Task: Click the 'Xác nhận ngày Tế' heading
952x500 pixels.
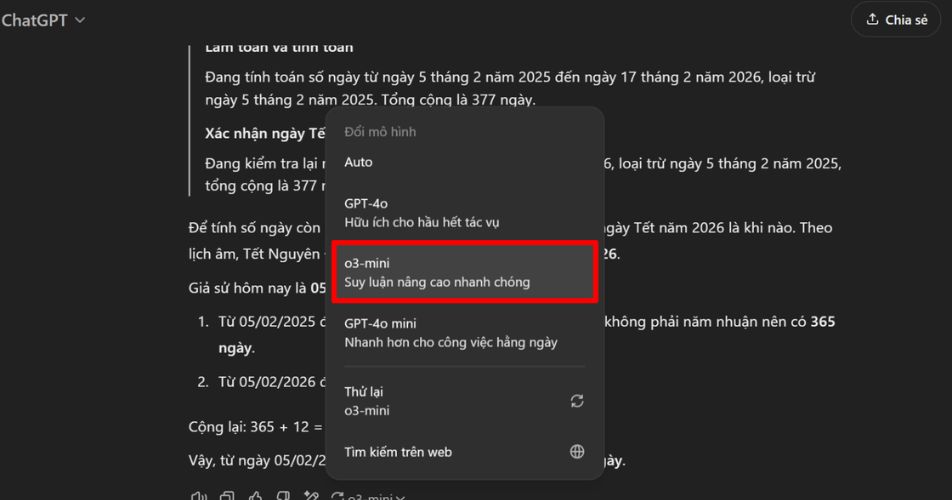Action: (x=265, y=133)
